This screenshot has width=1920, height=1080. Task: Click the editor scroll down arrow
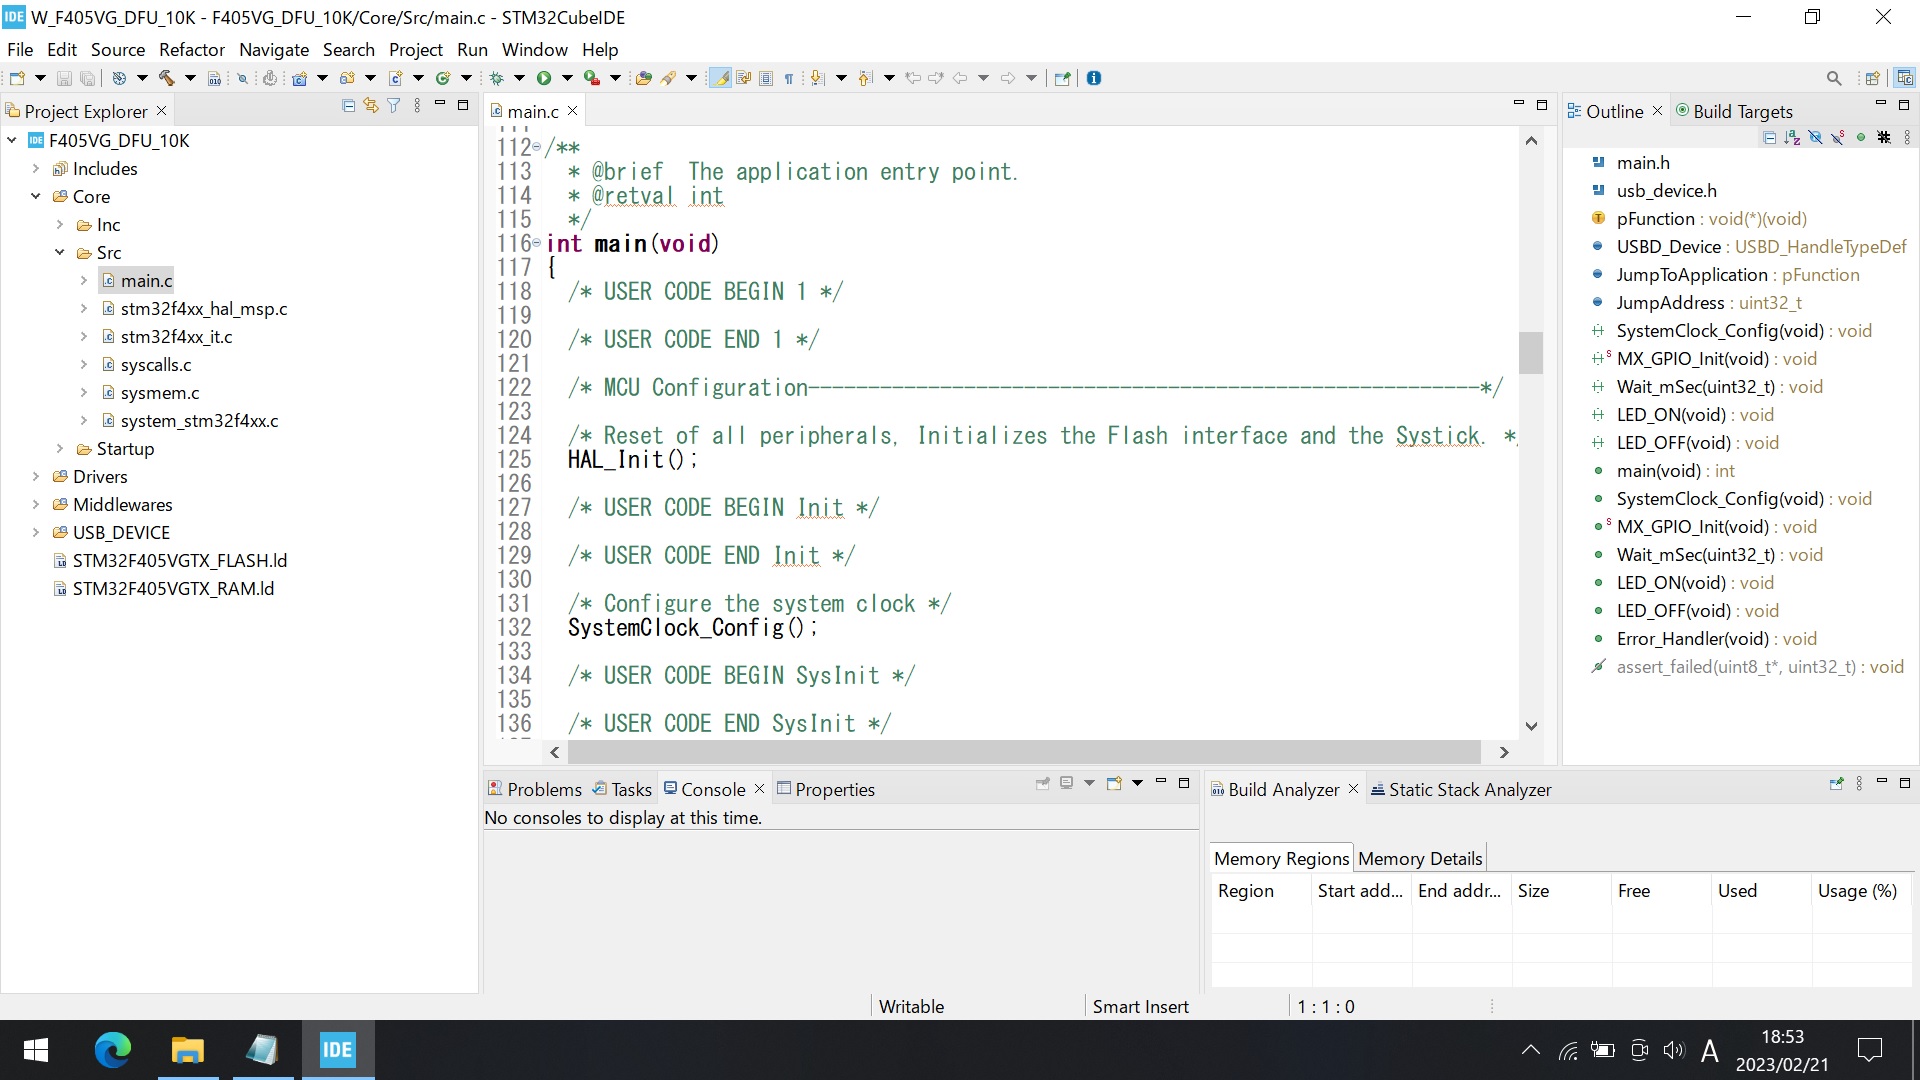pyautogui.click(x=1530, y=726)
